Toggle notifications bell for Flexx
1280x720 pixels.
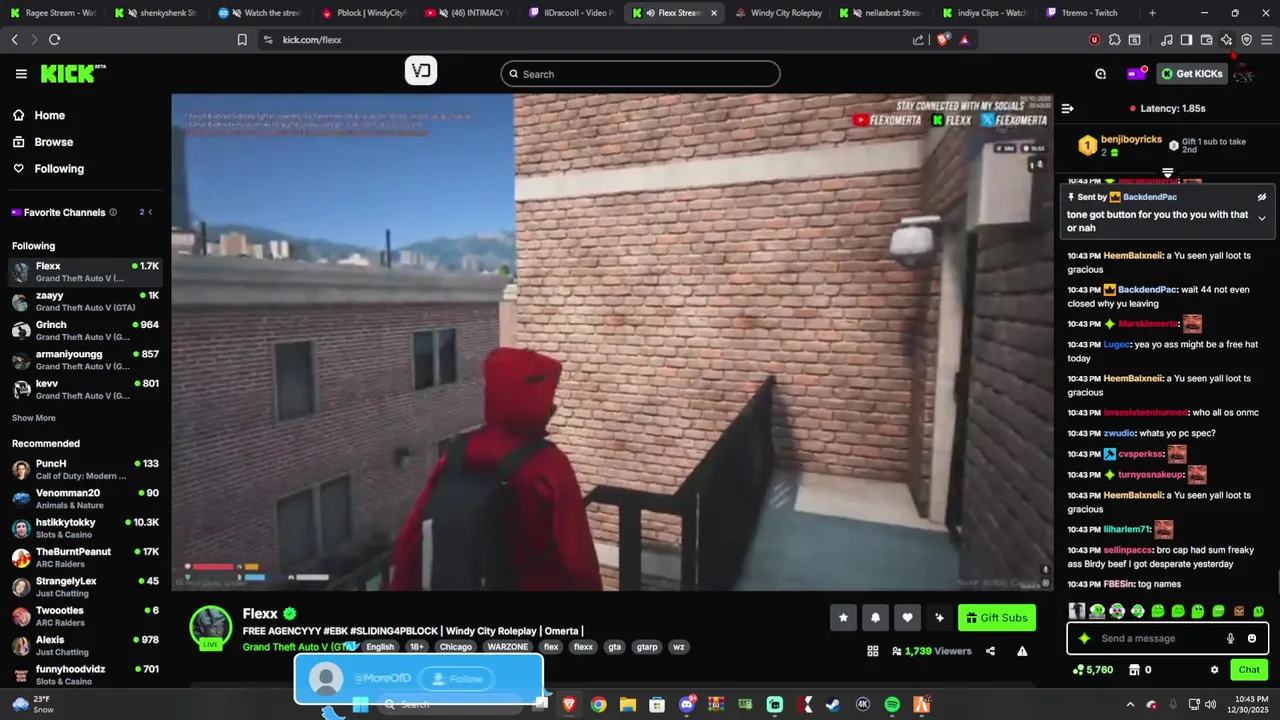click(x=875, y=618)
